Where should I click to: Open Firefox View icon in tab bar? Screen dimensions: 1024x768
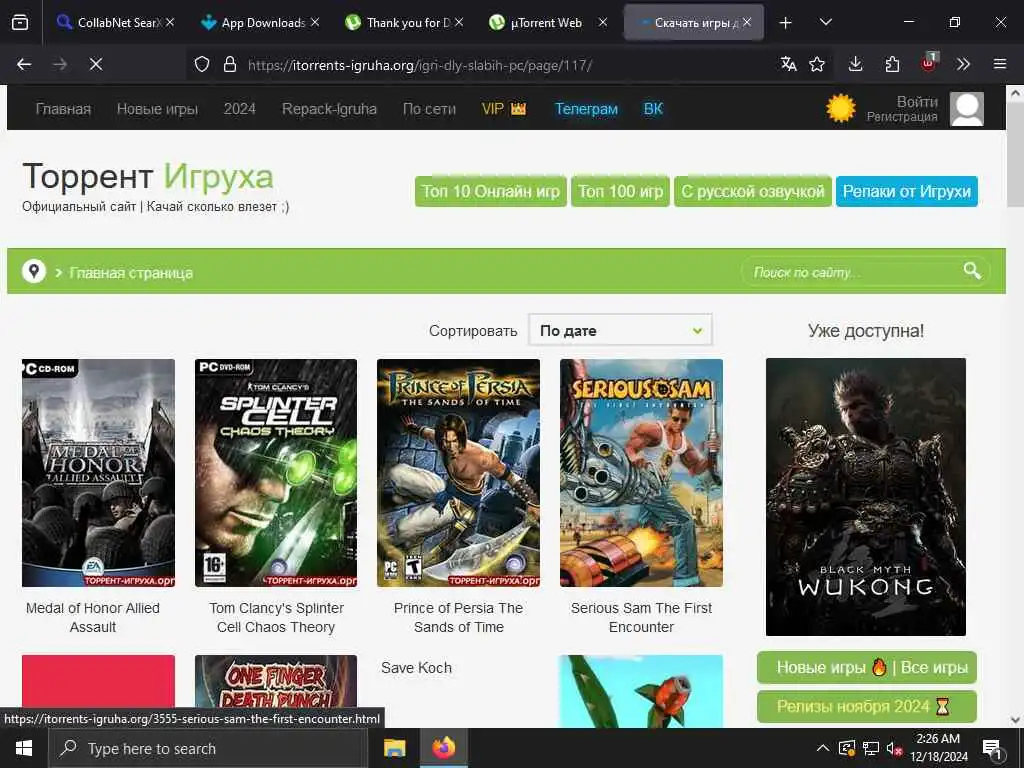[x=20, y=22]
